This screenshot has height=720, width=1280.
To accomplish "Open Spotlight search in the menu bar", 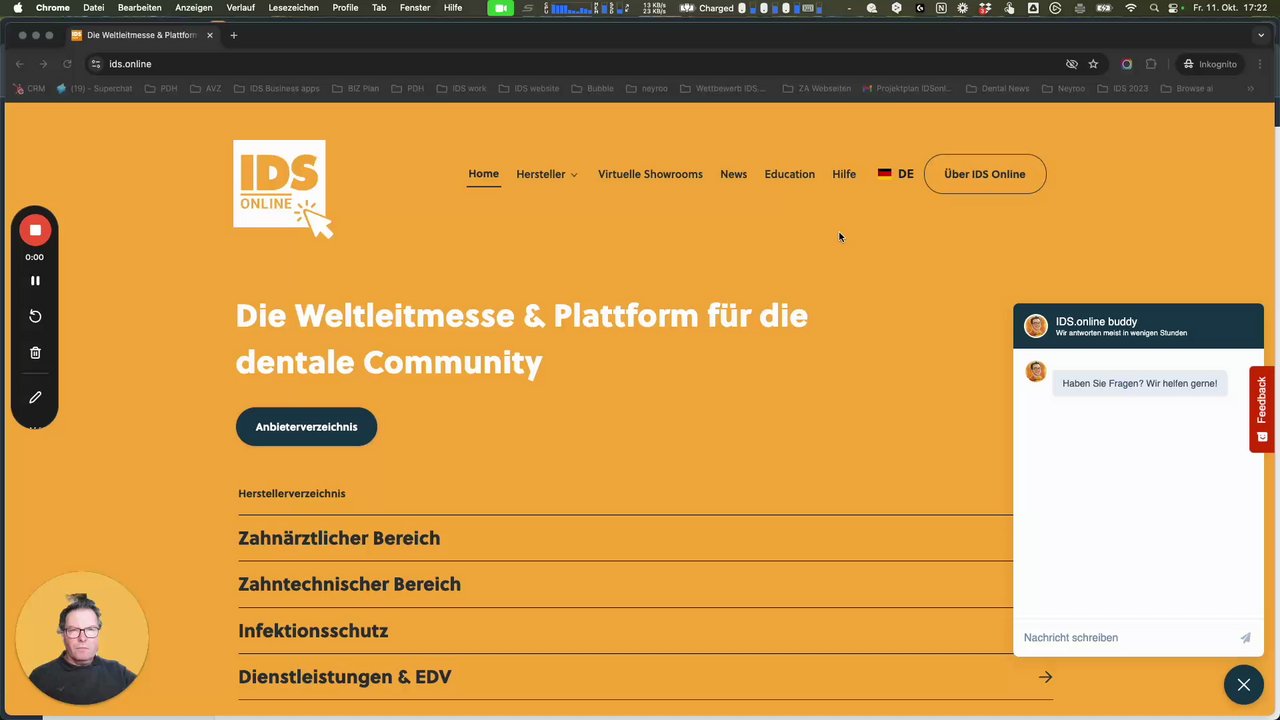I will [x=1155, y=8].
